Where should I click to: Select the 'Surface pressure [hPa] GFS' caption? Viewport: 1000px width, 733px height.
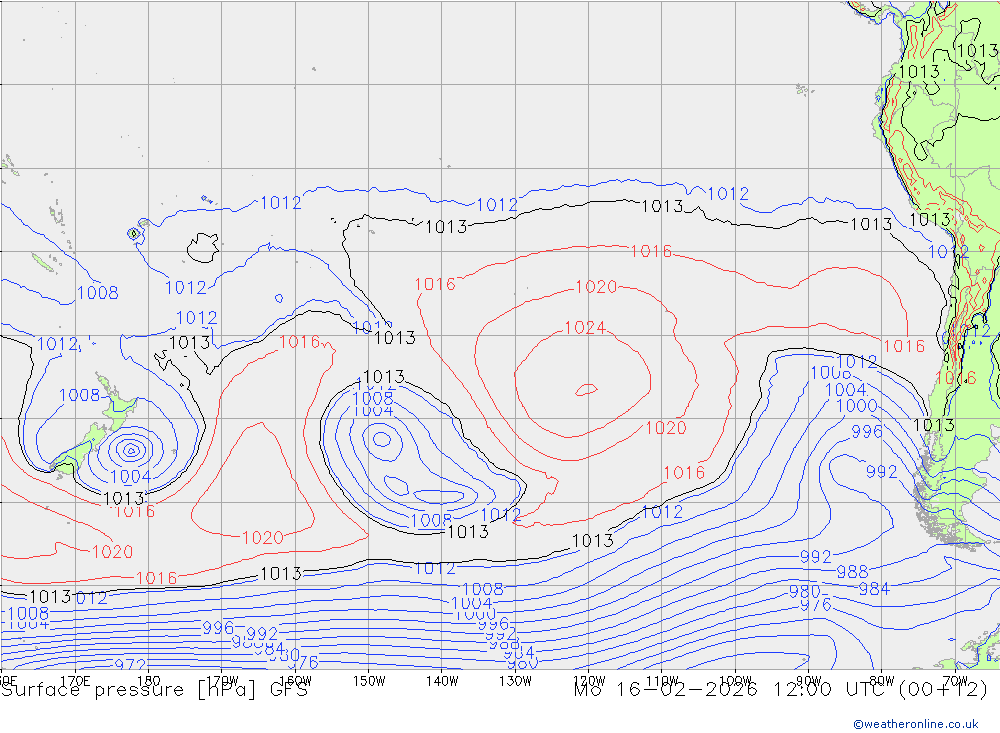pos(154,690)
